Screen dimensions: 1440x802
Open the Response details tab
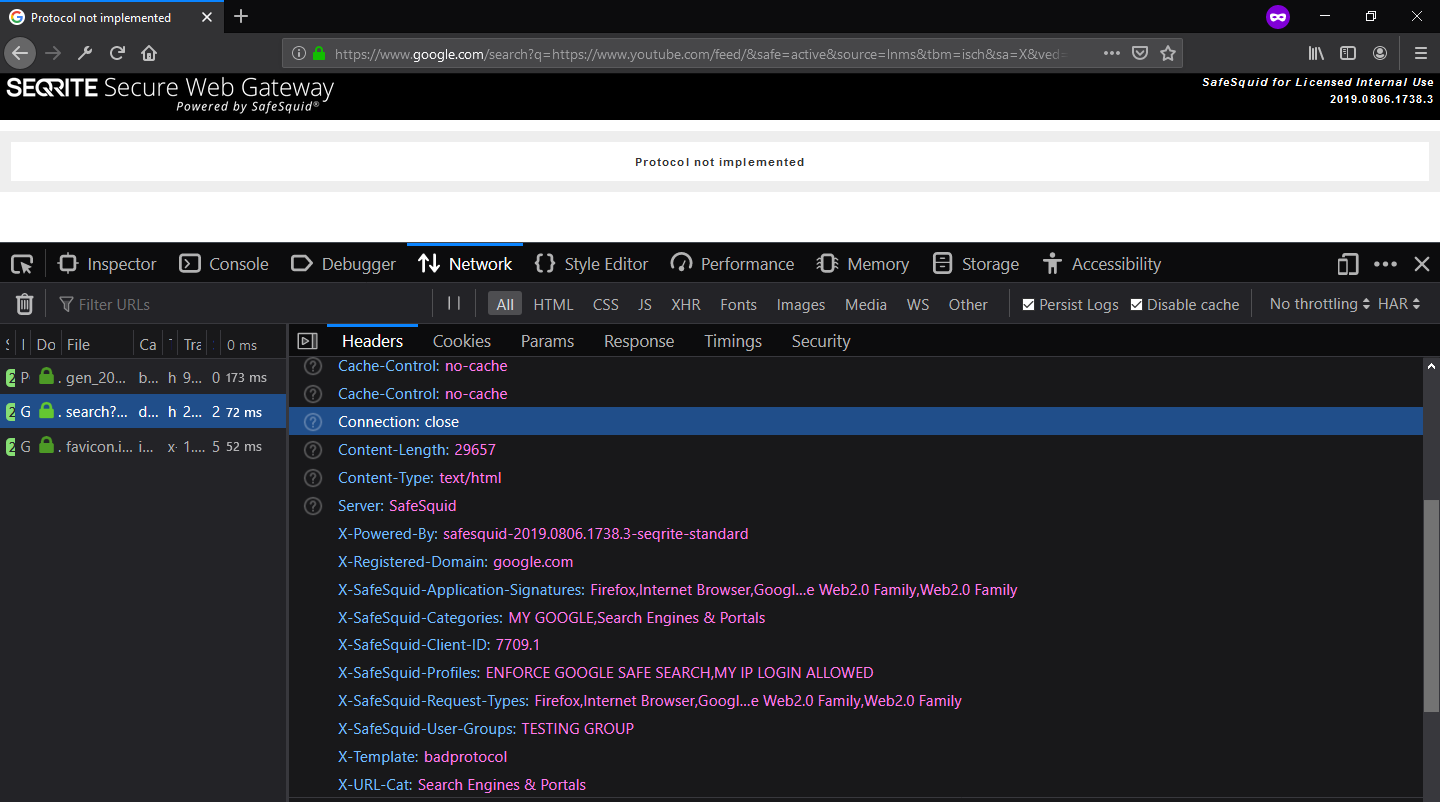pyautogui.click(x=639, y=341)
